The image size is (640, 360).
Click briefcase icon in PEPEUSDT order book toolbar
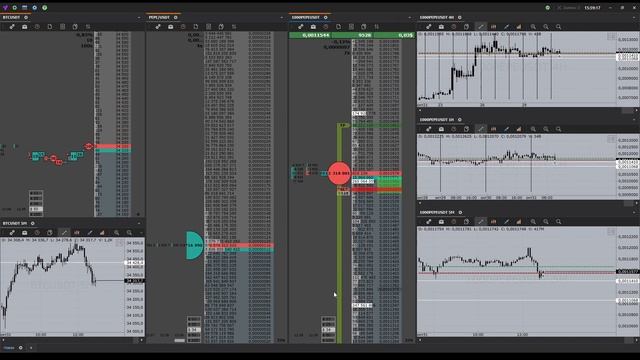coord(171,27)
